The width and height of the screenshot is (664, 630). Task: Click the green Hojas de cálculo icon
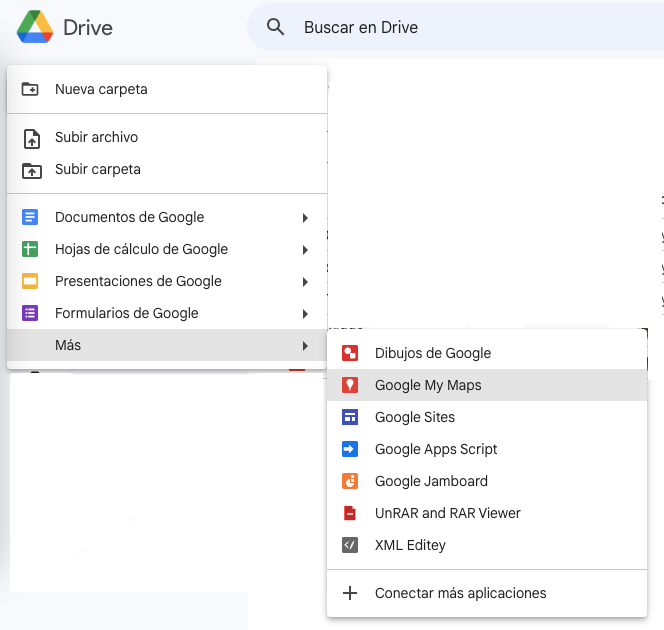30,249
